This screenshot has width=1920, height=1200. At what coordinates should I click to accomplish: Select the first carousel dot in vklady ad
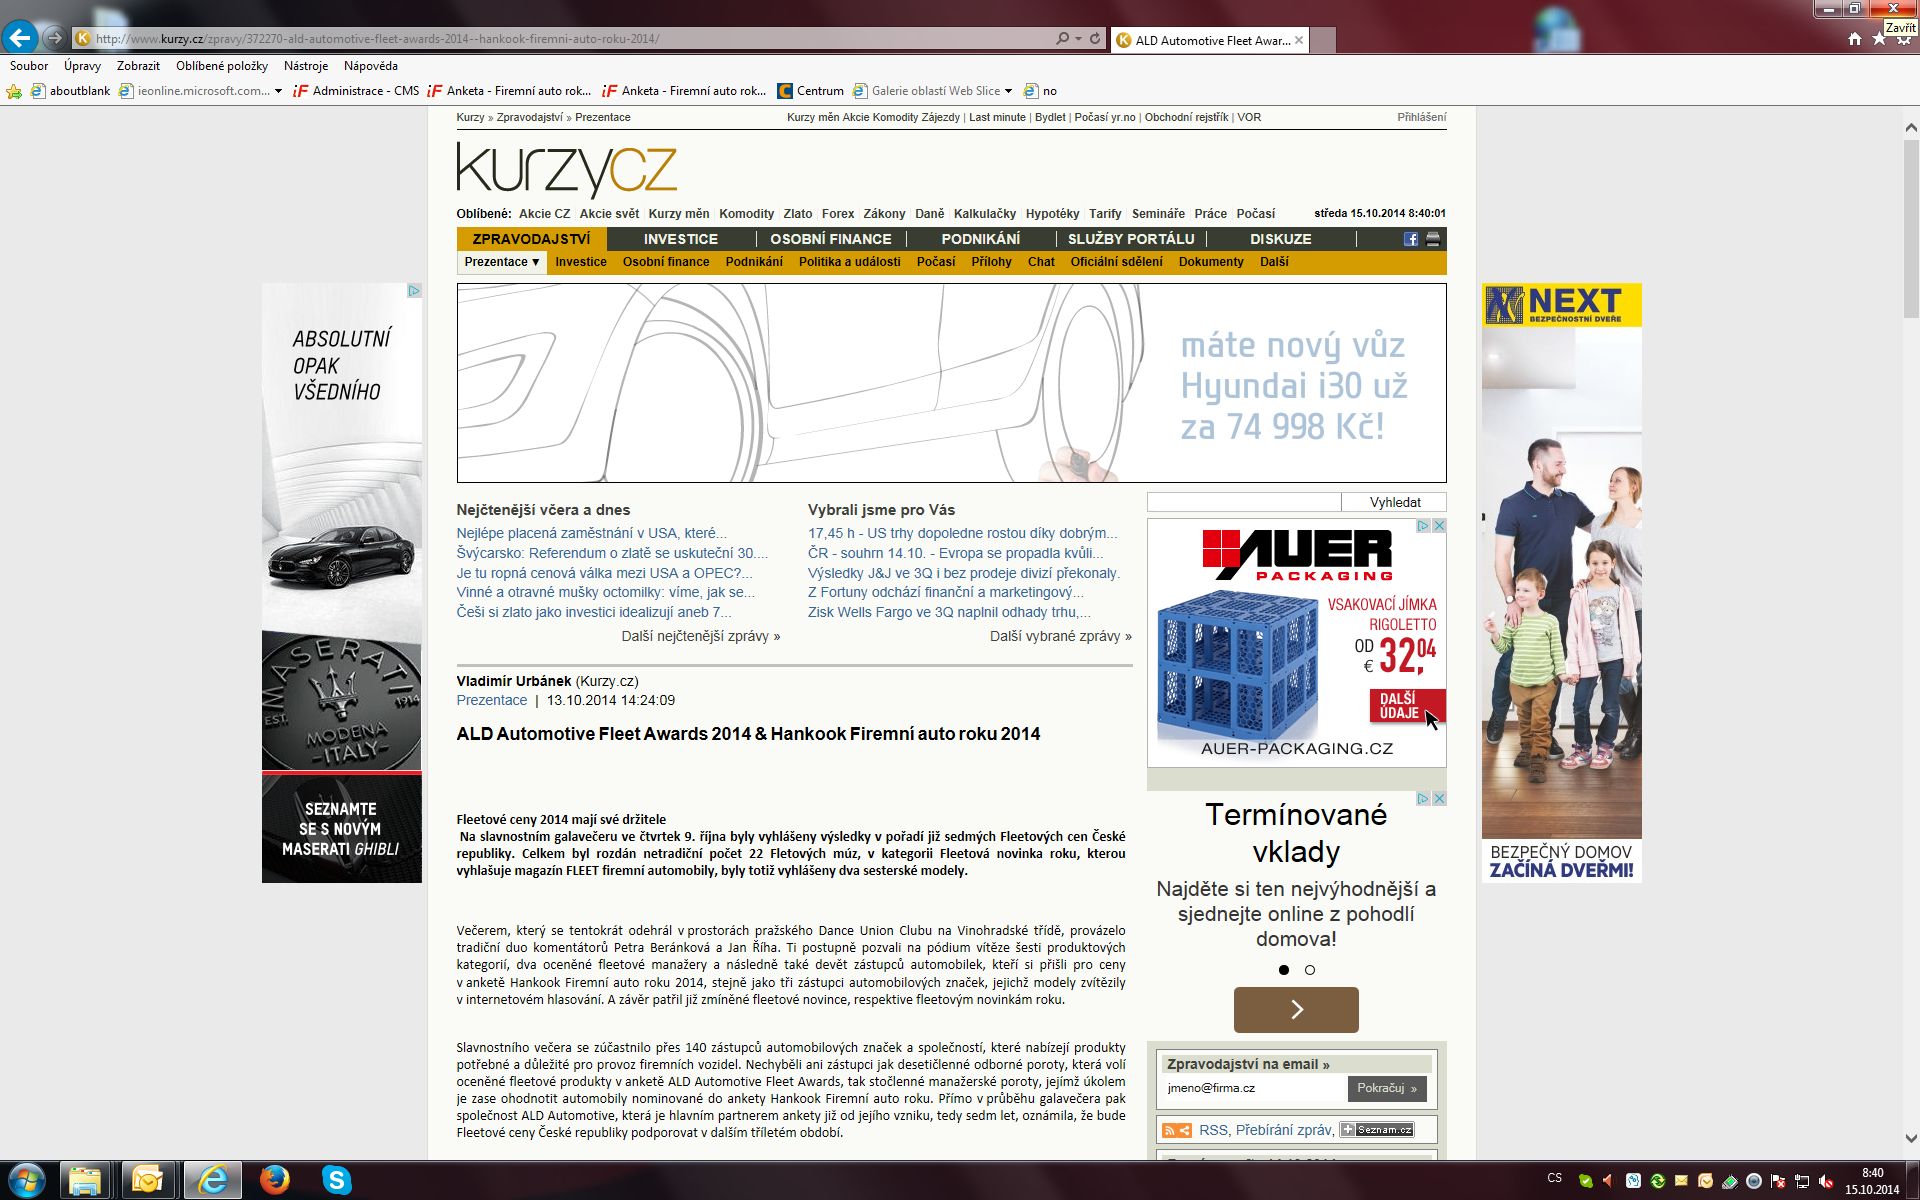pyautogui.click(x=1284, y=970)
